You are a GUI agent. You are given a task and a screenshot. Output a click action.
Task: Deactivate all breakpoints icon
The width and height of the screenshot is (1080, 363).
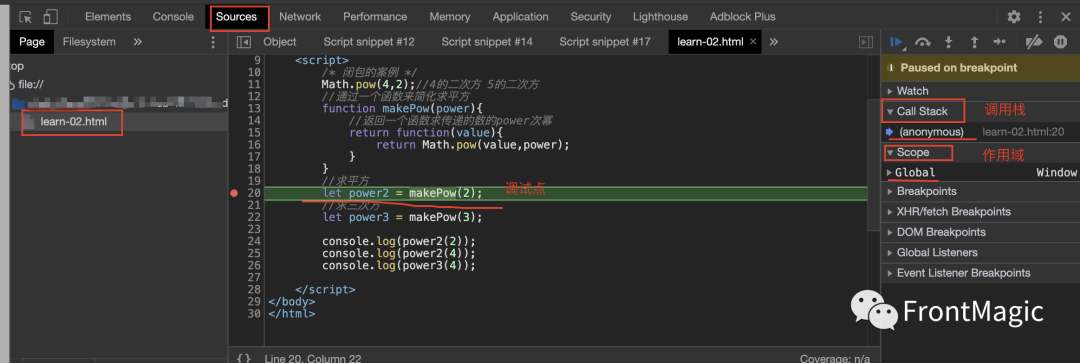(1033, 42)
